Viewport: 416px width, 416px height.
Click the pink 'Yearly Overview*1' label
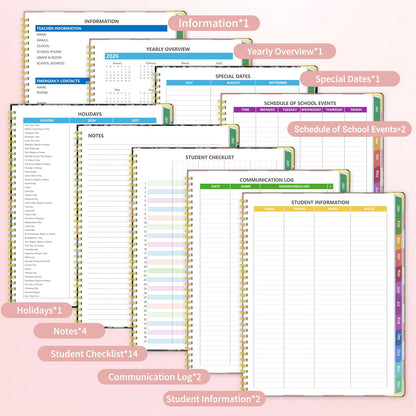click(284, 51)
